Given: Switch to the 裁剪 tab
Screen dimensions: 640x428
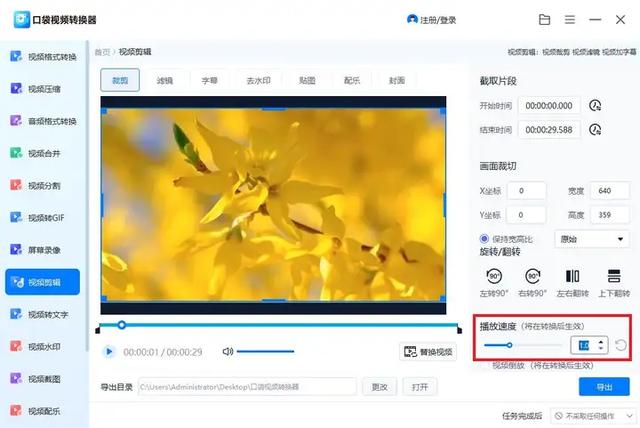Looking at the screenshot, I should pos(120,80).
